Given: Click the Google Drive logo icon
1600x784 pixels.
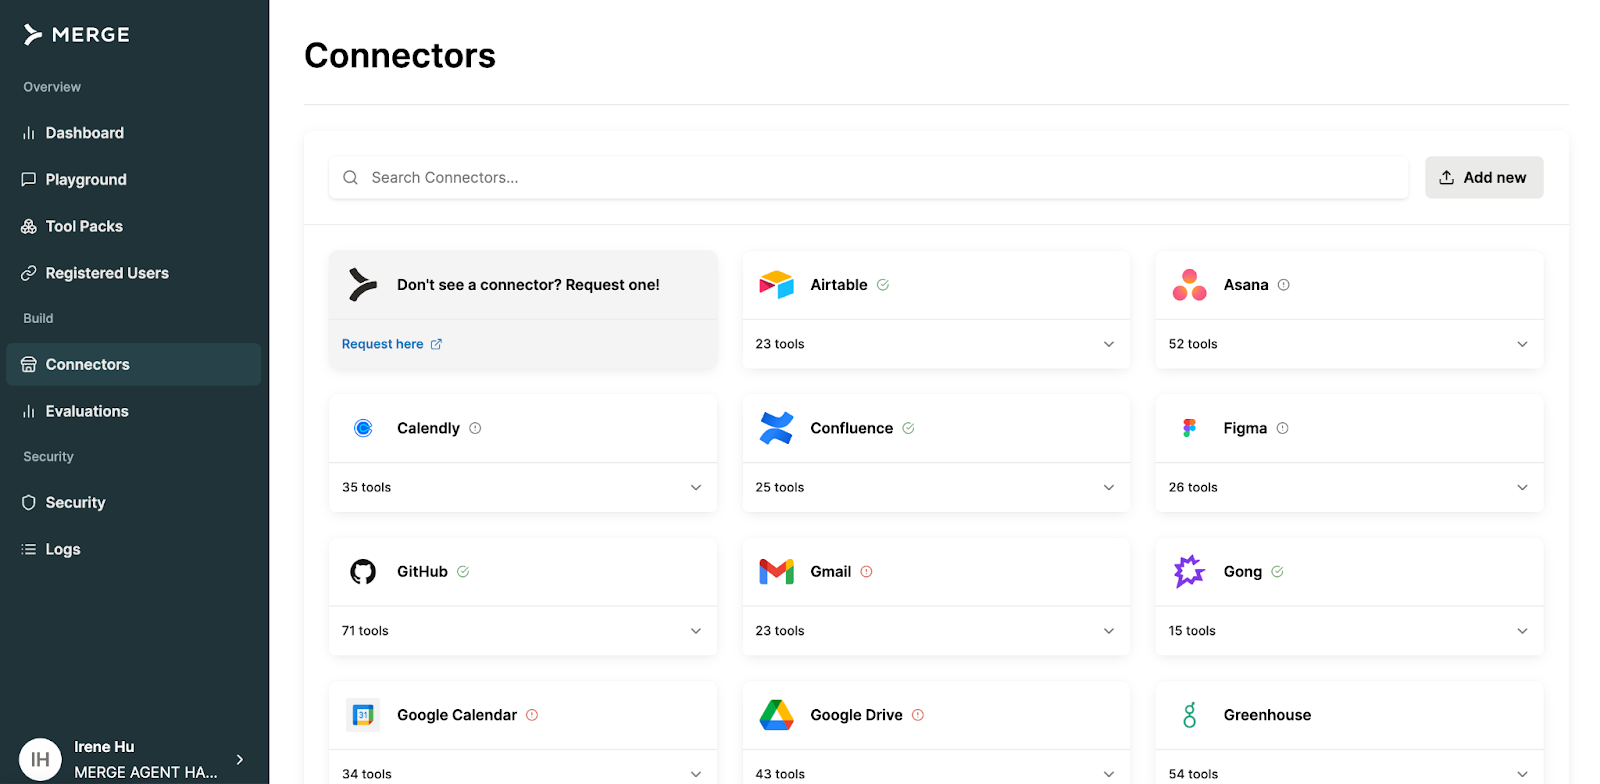Looking at the screenshot, I should pyautogui.click(x=776, y=715).
